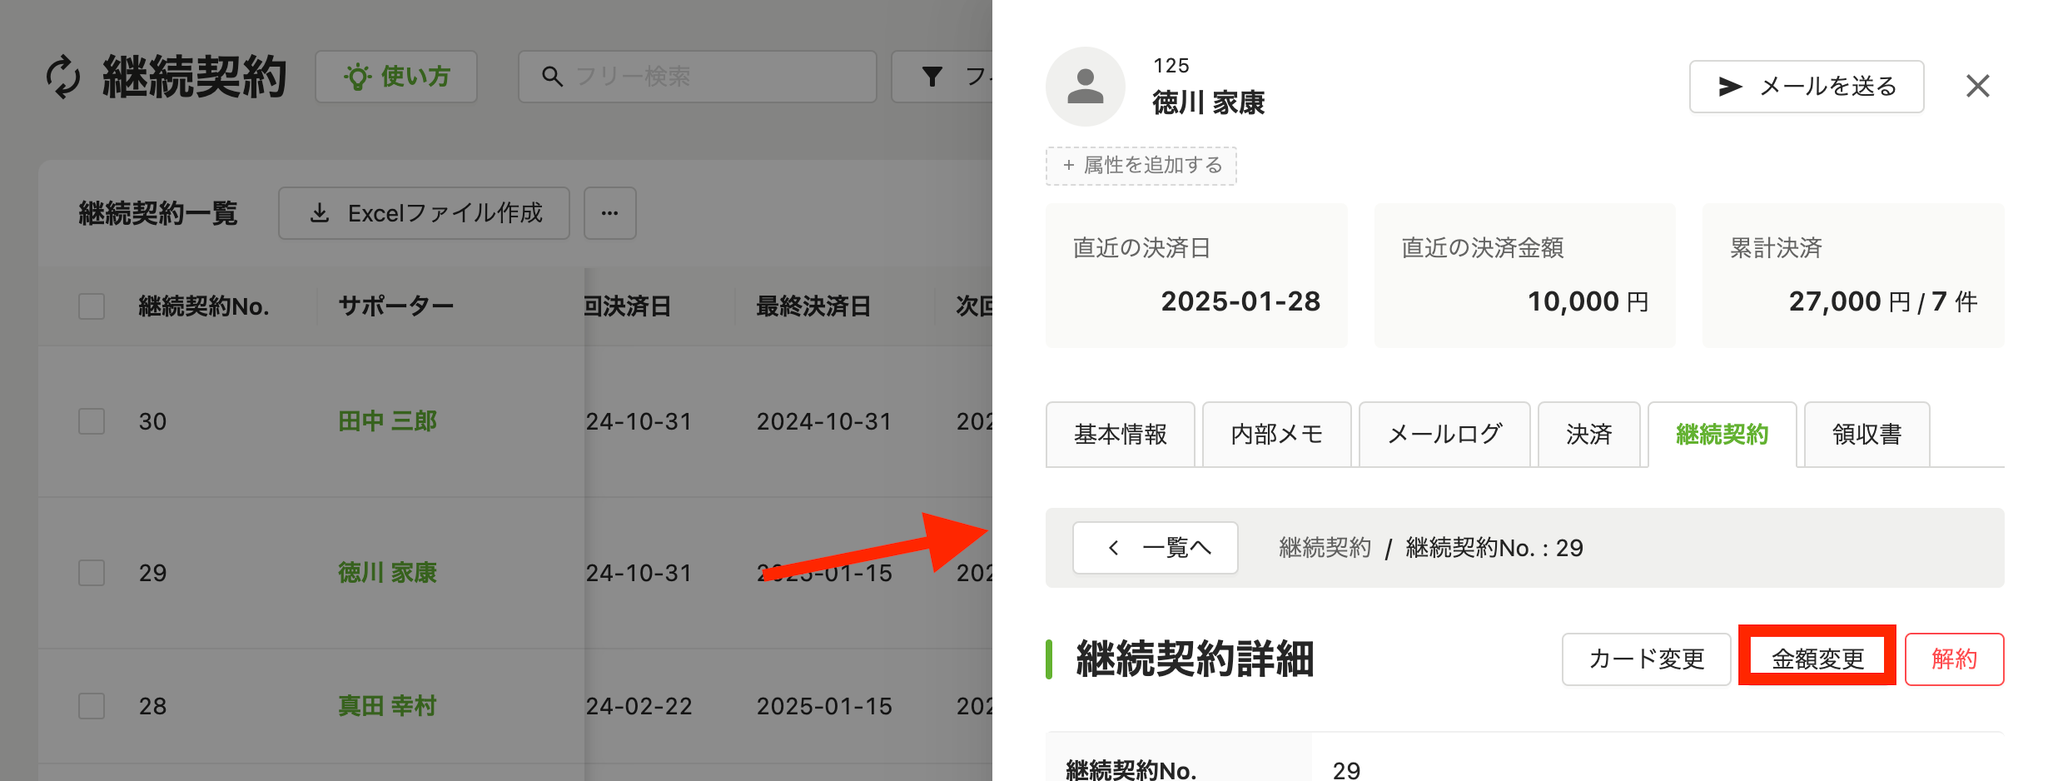Viewport: 2048px width, 781px height.
Task: Click the lightbulb 使い方 help button
Action: (x=396, y=77)
